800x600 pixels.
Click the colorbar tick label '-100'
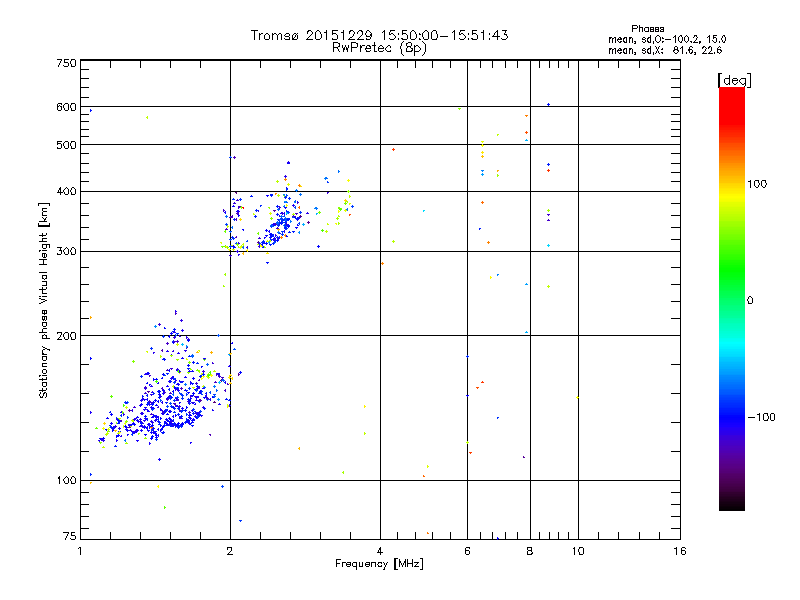coord(761,417)
